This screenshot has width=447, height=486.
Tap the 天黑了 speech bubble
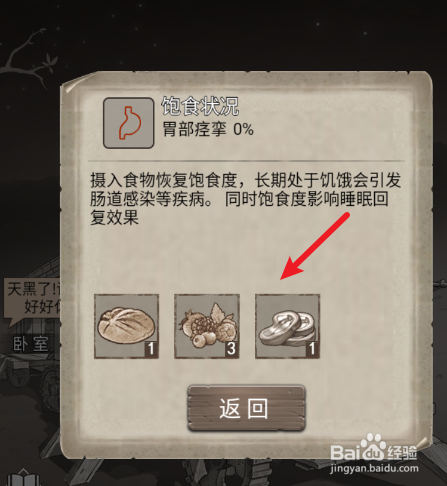tap(32, 299)
